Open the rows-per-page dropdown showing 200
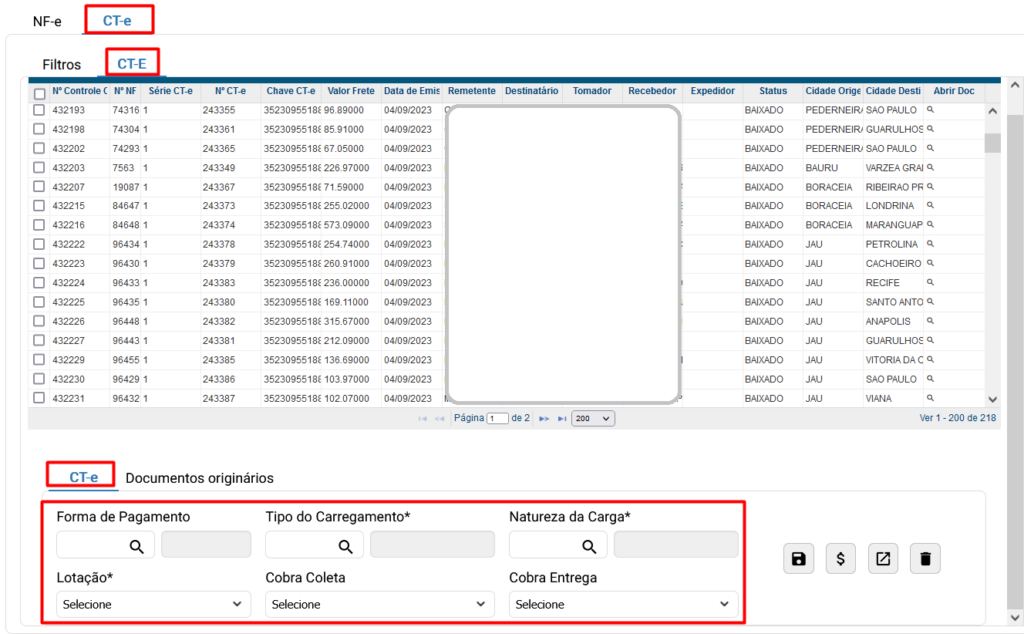 [593, 418]
